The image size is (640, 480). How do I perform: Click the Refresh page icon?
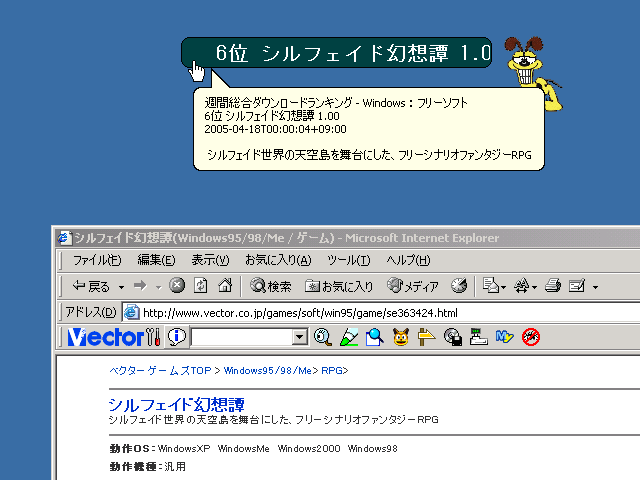(x=200, y=285)
